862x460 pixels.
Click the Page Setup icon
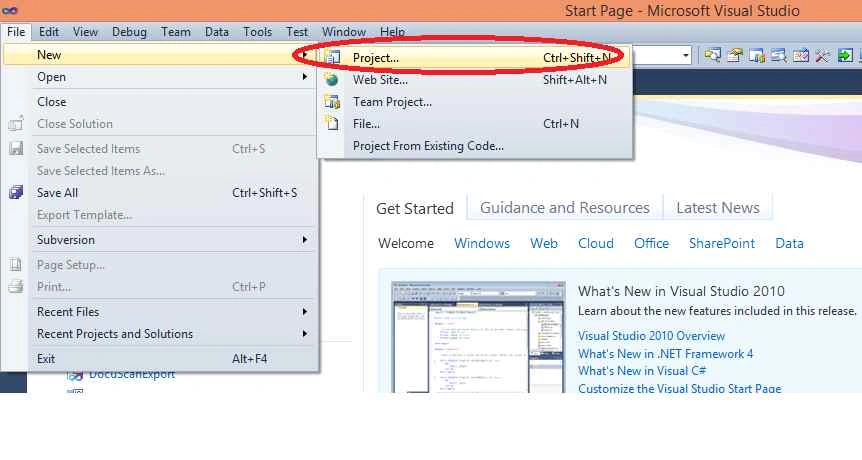(15, 264)
